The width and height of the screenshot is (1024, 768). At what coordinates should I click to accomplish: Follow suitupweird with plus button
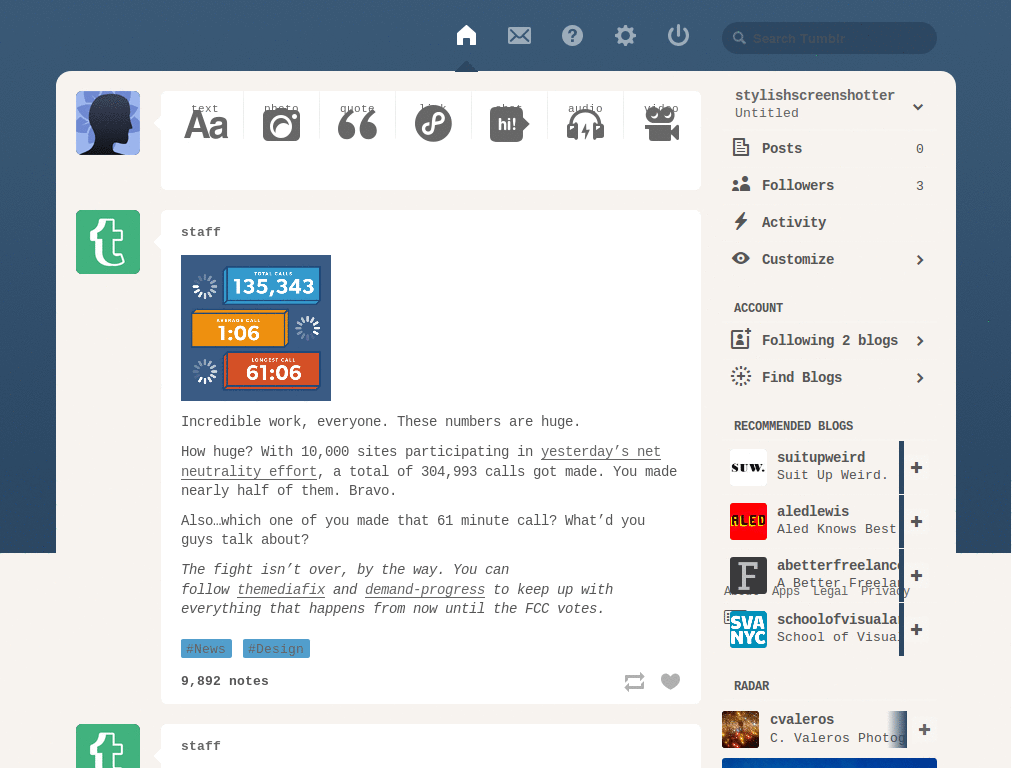(916, 468)
